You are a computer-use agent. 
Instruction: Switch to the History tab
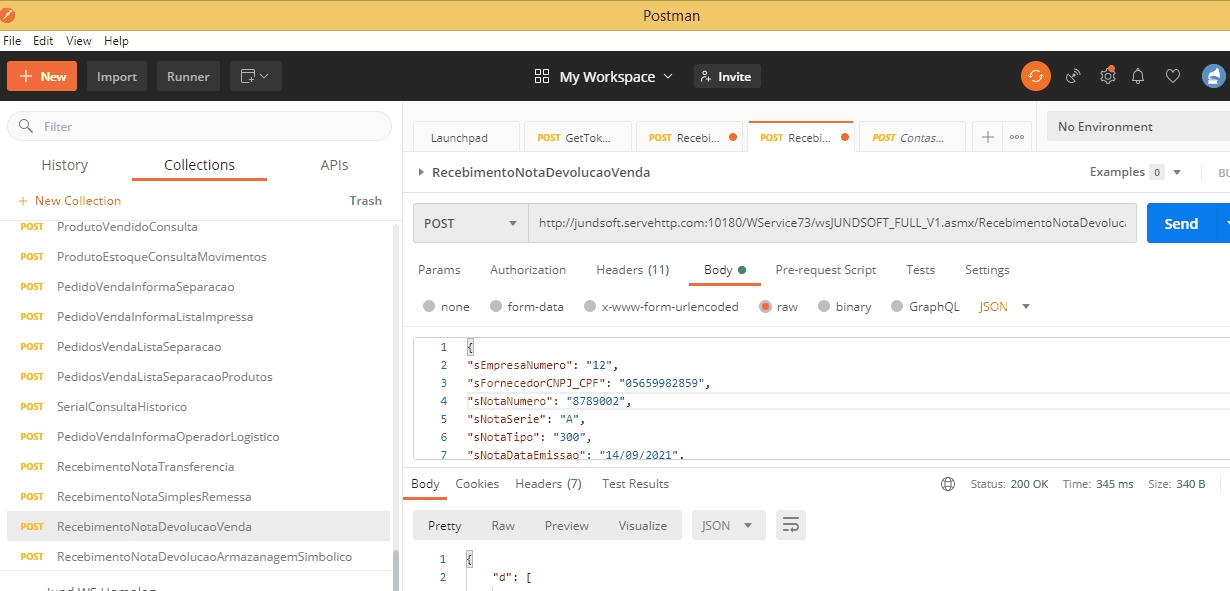65,165
